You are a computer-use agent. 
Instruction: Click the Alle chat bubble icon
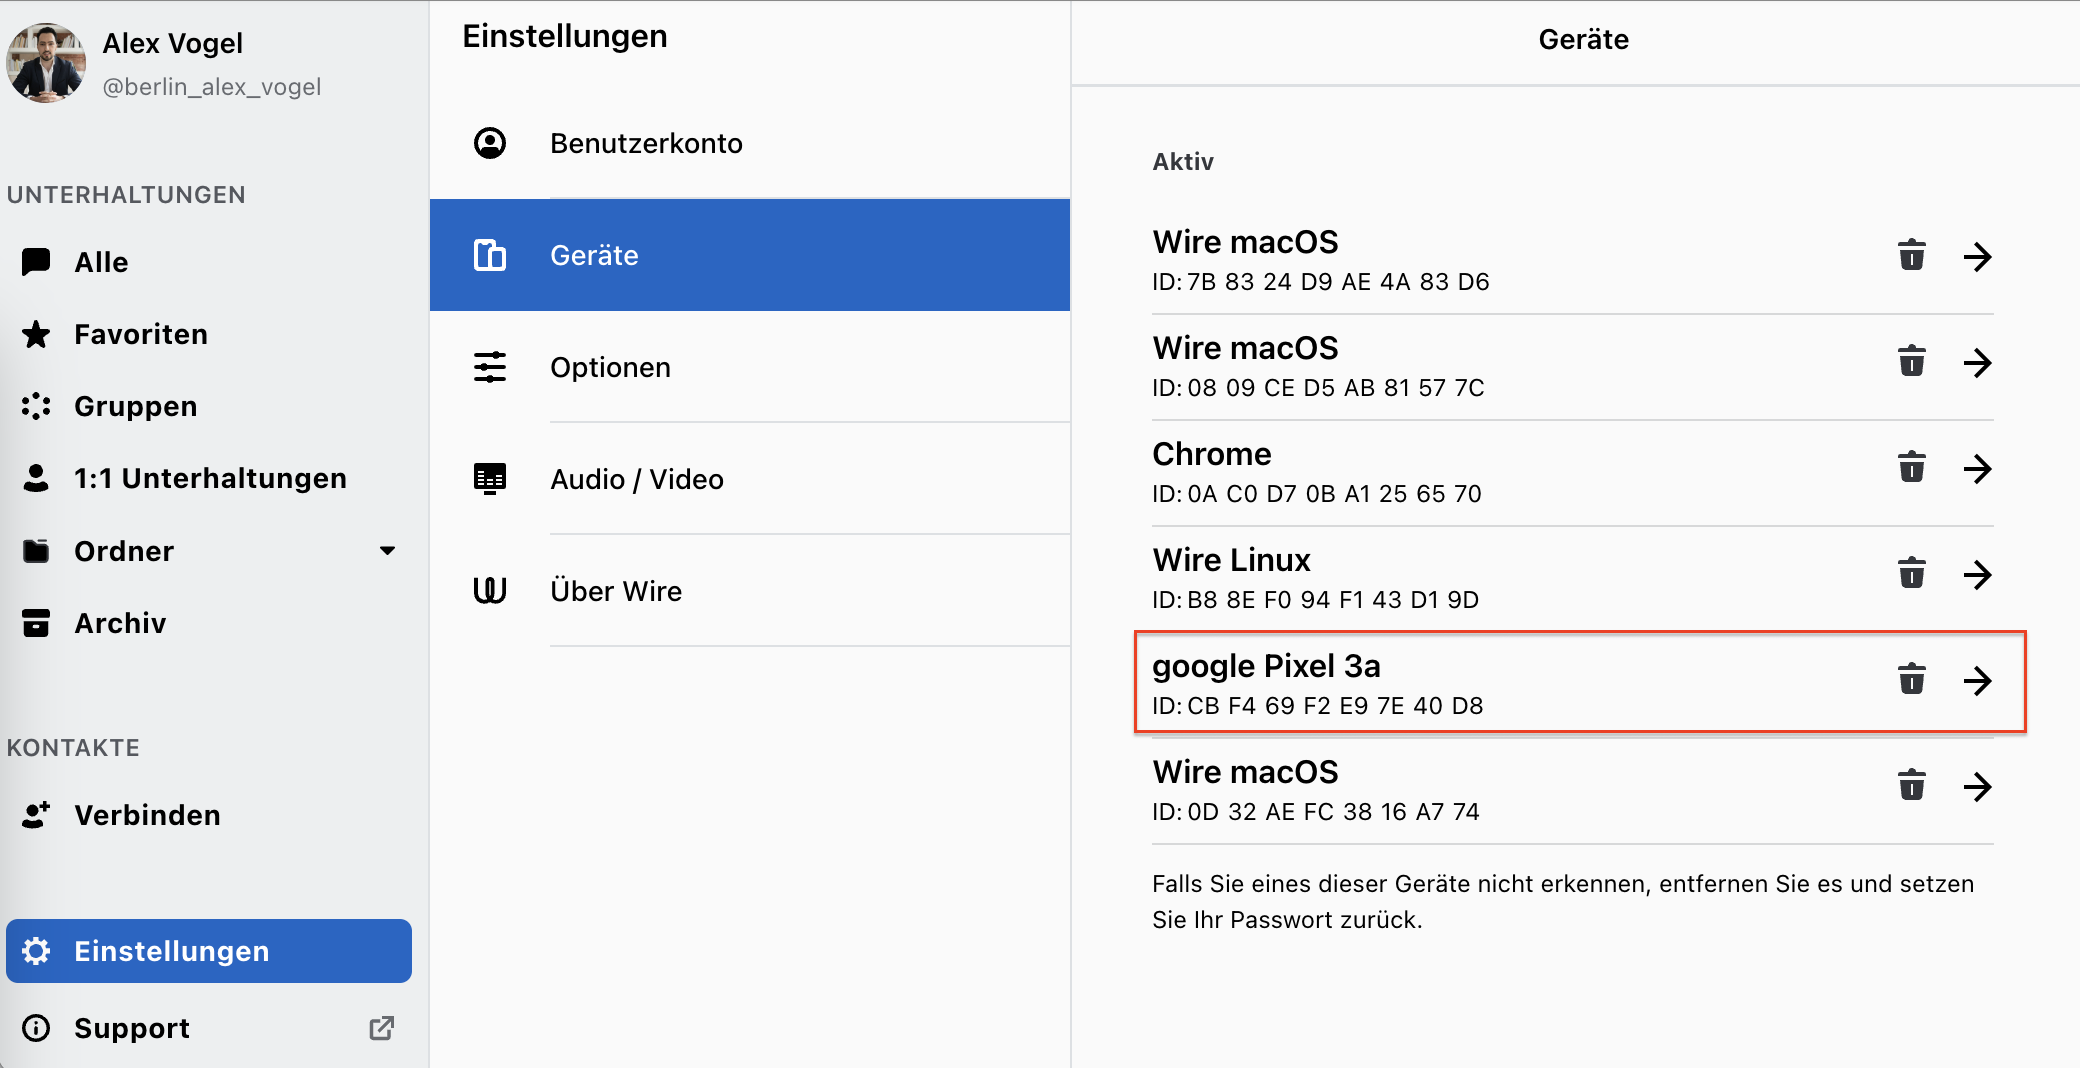(36, 262)
